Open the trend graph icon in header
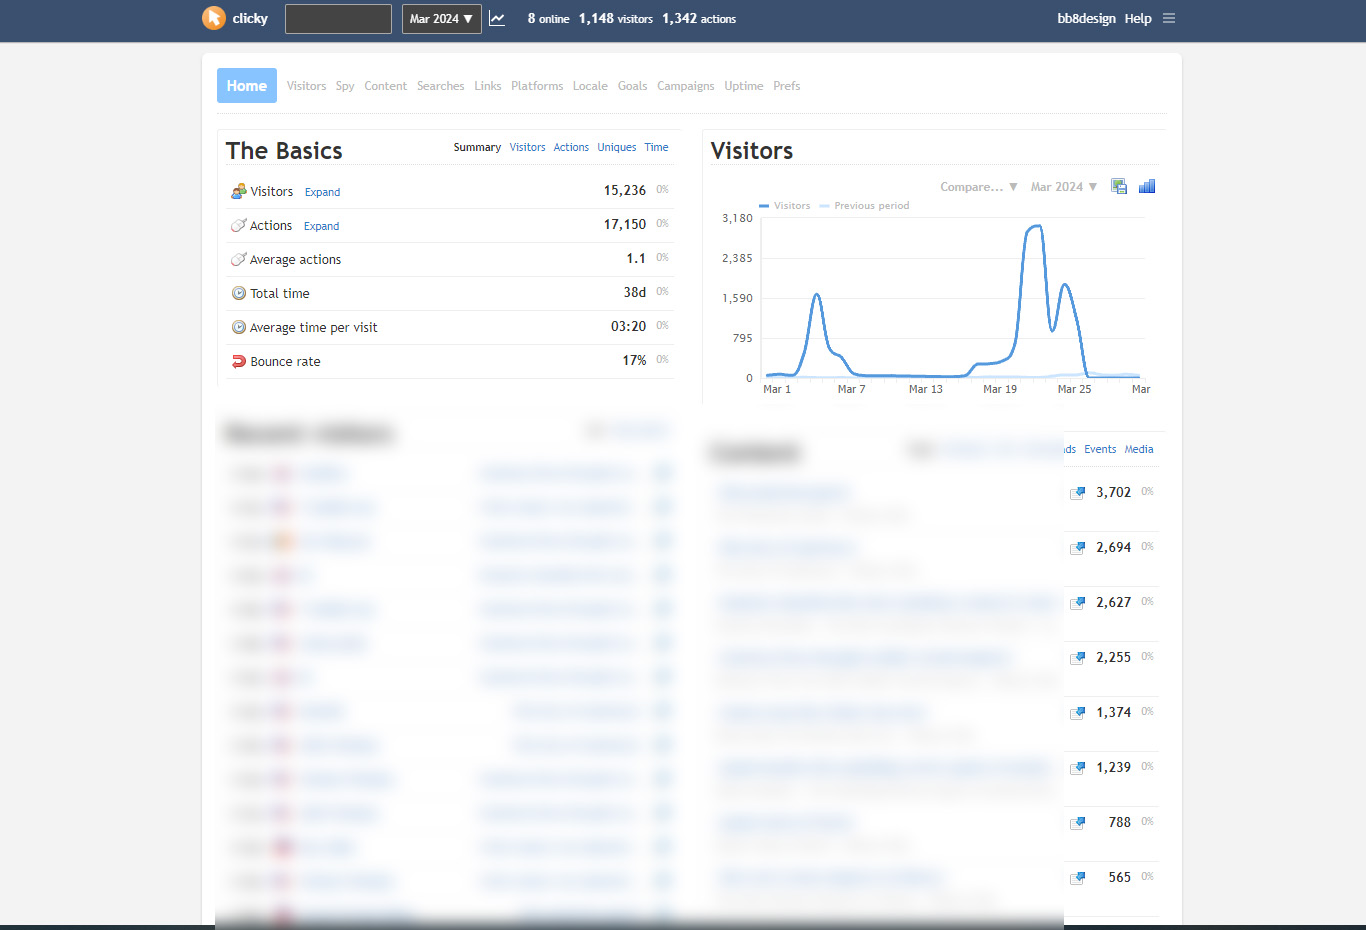This screenshot has height=930, width=1366. pos(497,19)
